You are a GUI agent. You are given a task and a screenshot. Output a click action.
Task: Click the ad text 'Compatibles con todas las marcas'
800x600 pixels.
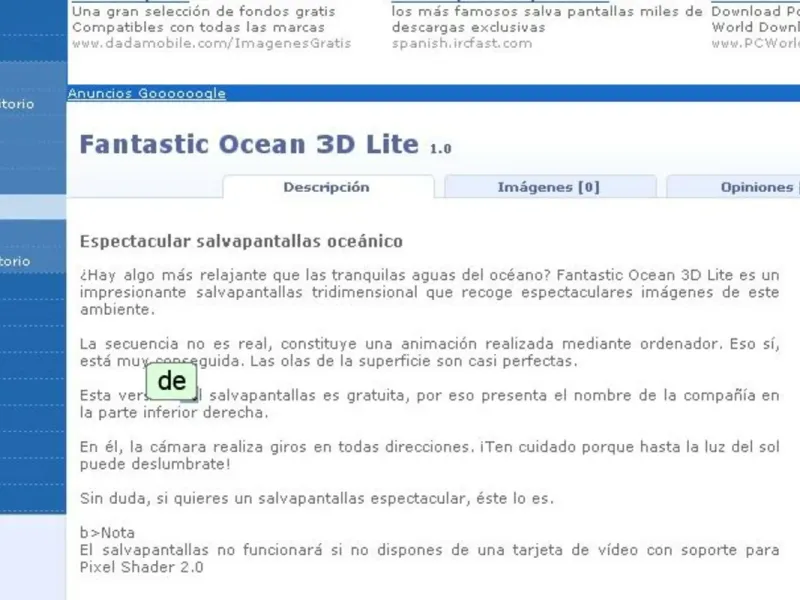[x=198, y=28]
